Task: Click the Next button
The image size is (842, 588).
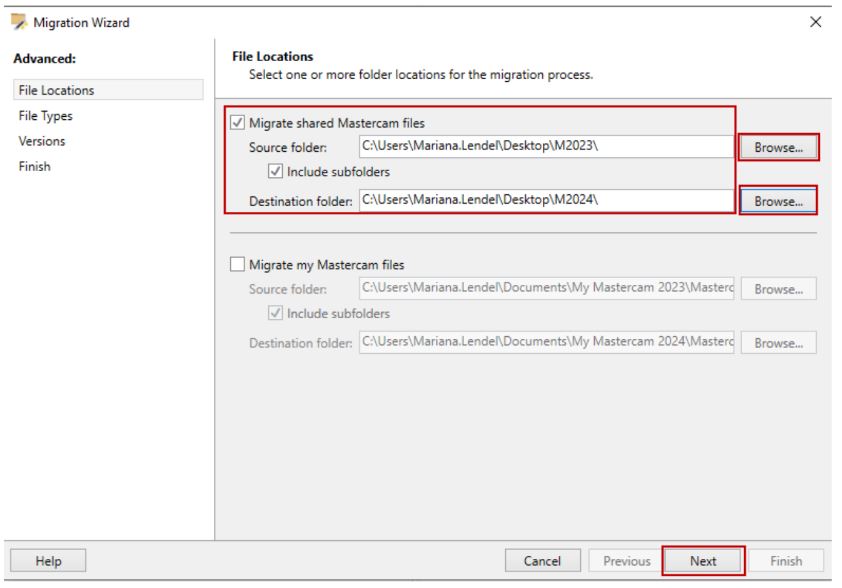Action: (703, 561)
